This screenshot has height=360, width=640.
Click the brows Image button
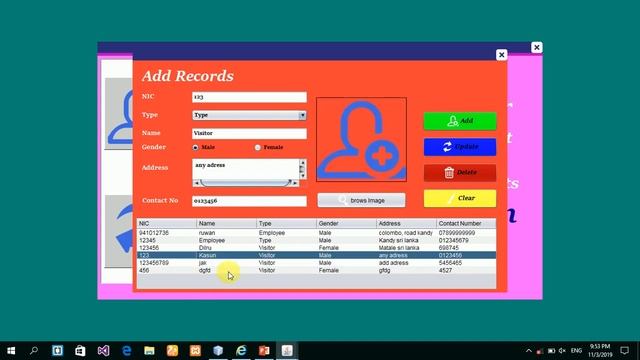tap(361, 200)
